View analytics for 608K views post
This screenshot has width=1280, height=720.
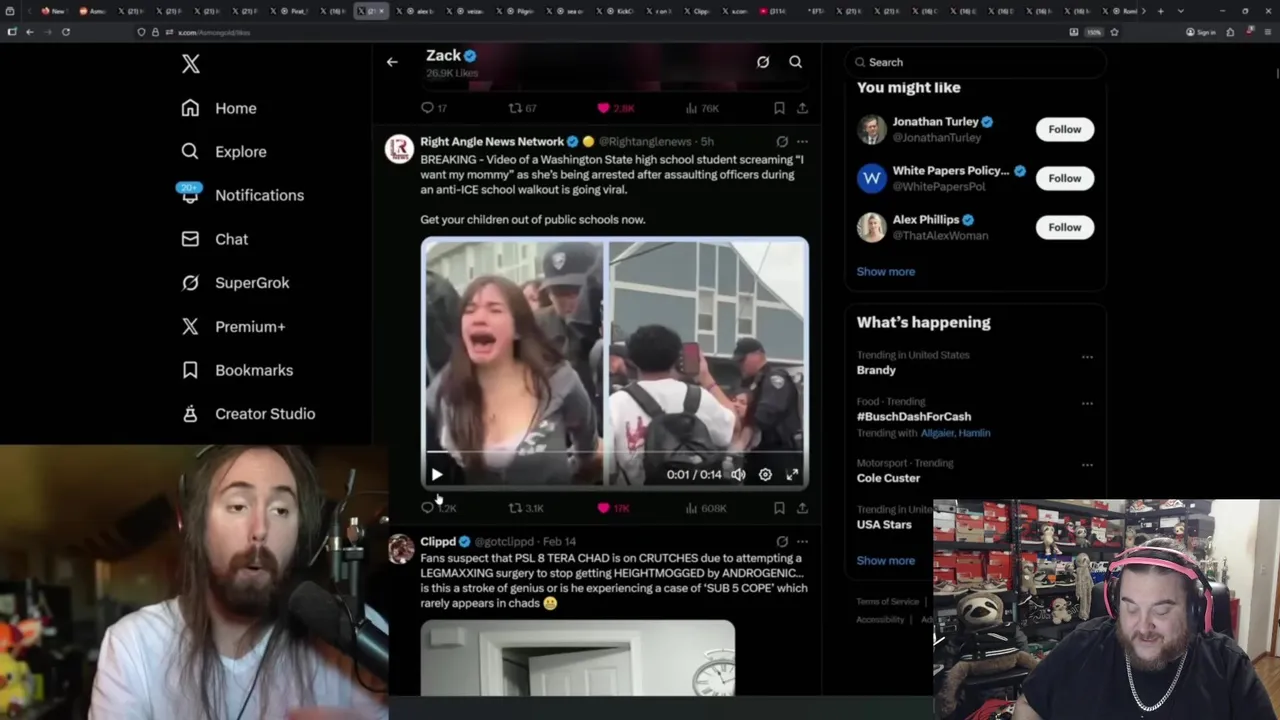[x=706, y=508]
